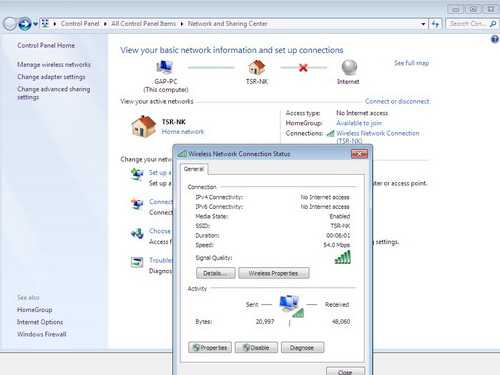The width and height of the screenshot is (500, 375).
Task: Open HomeGroup under See also
Action: click(35, 310)
